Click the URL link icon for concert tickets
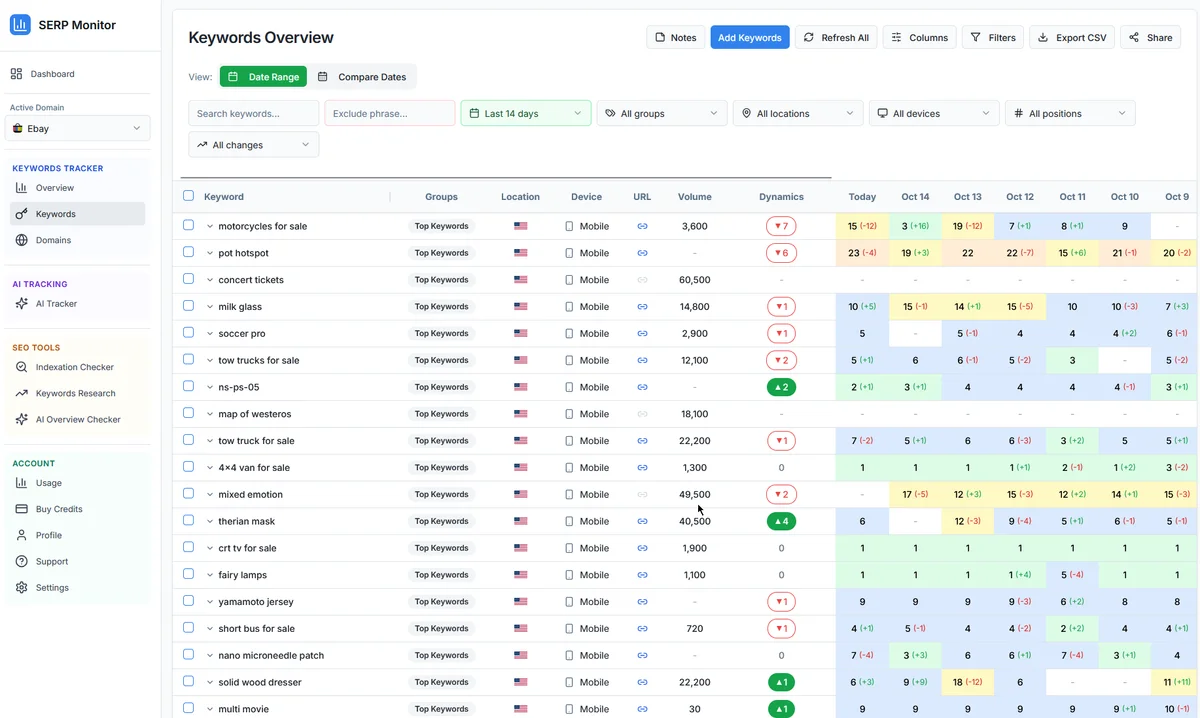The image size is (1200, 718). pyautogui.click(x=642, y=280)
